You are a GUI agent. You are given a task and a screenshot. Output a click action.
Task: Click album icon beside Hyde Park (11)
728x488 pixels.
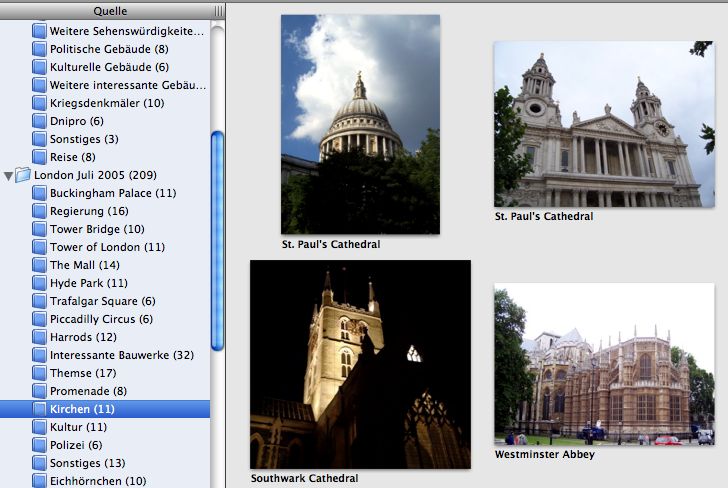39,283
